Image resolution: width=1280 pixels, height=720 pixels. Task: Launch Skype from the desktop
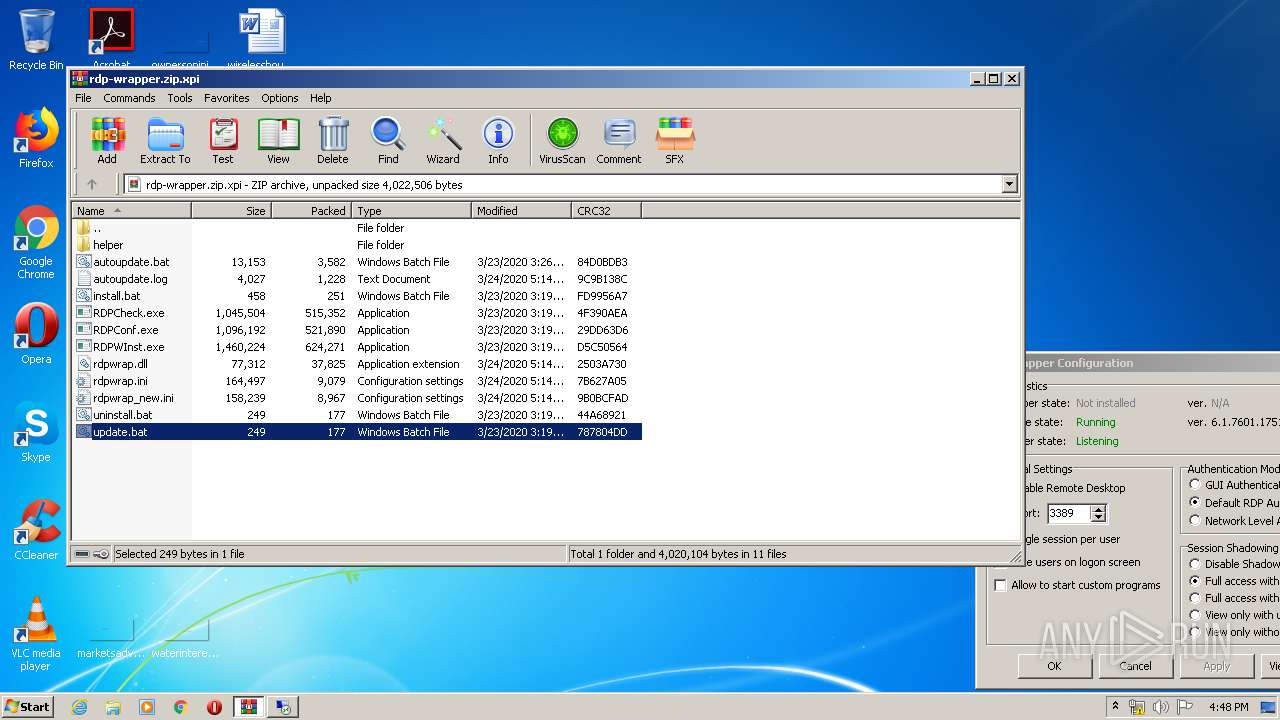click(x=36, y=432)
